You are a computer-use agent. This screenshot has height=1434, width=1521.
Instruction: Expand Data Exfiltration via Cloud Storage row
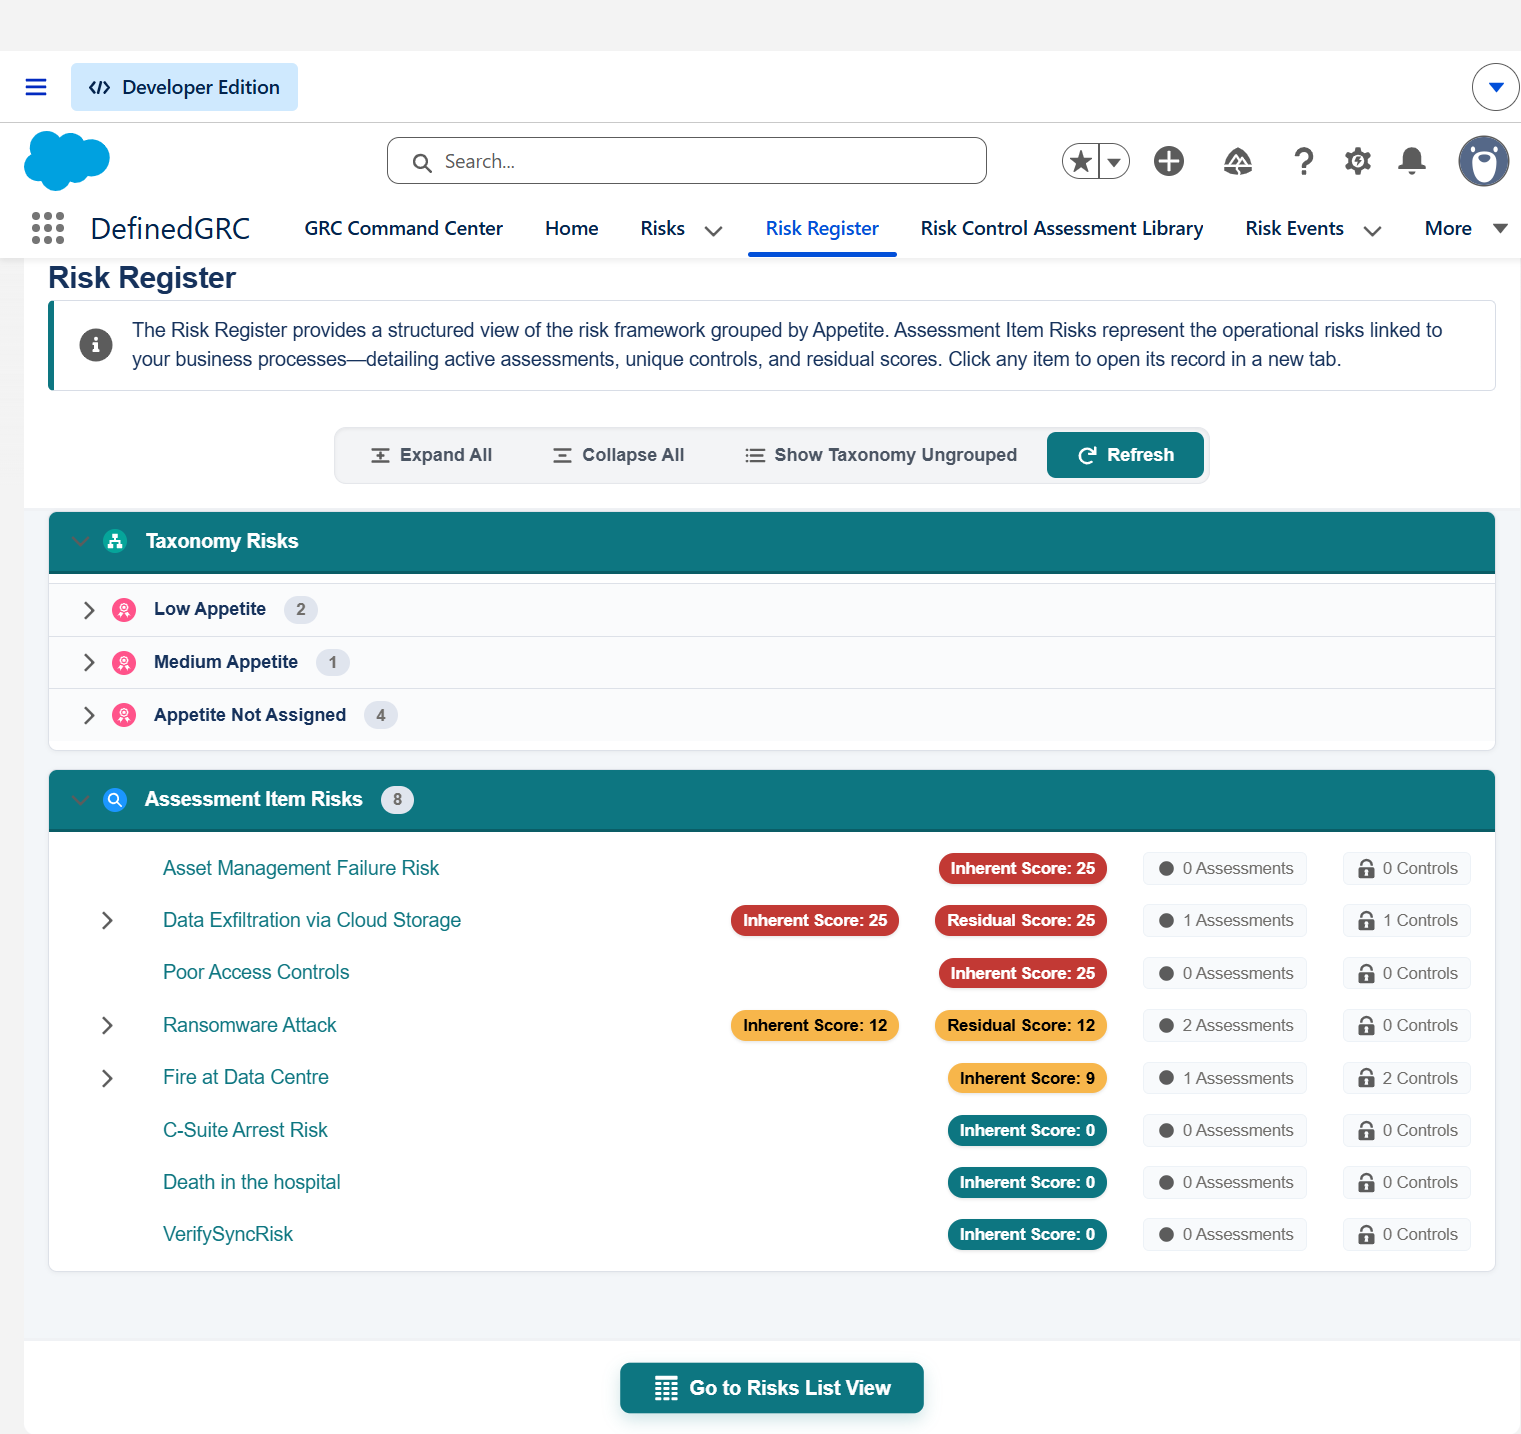pyautogui.click(x=107, y=920)
